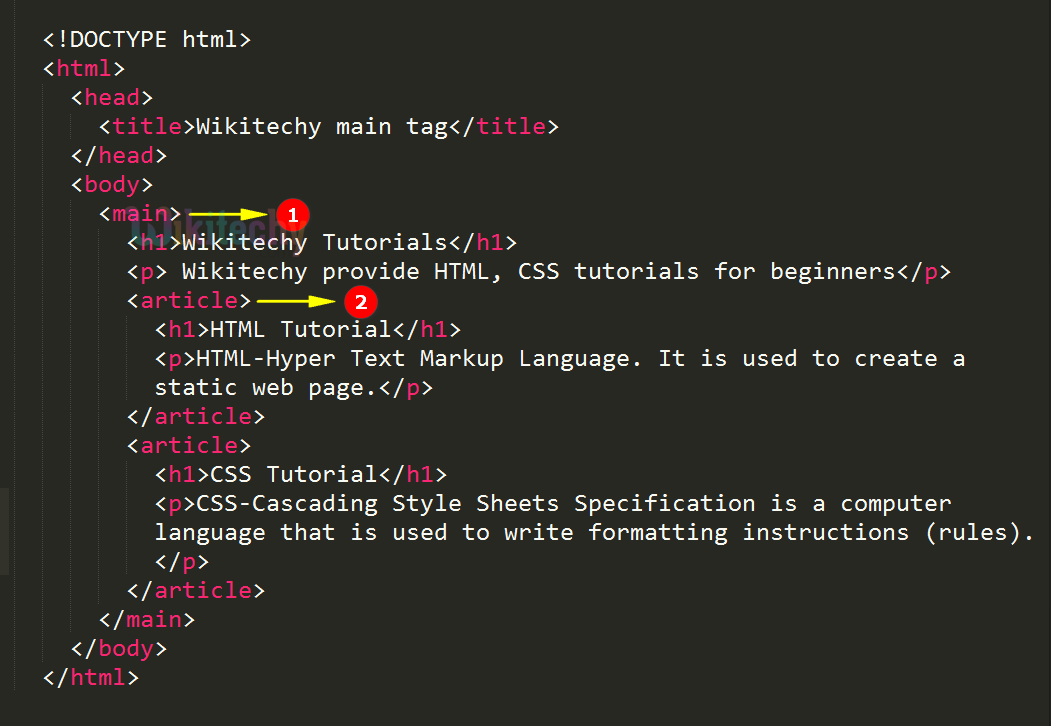Viewport: 1051px width, 726px height.
Task: Place cursor on the opening main tag
Action: pyautogui.click(x=140, y=214)
